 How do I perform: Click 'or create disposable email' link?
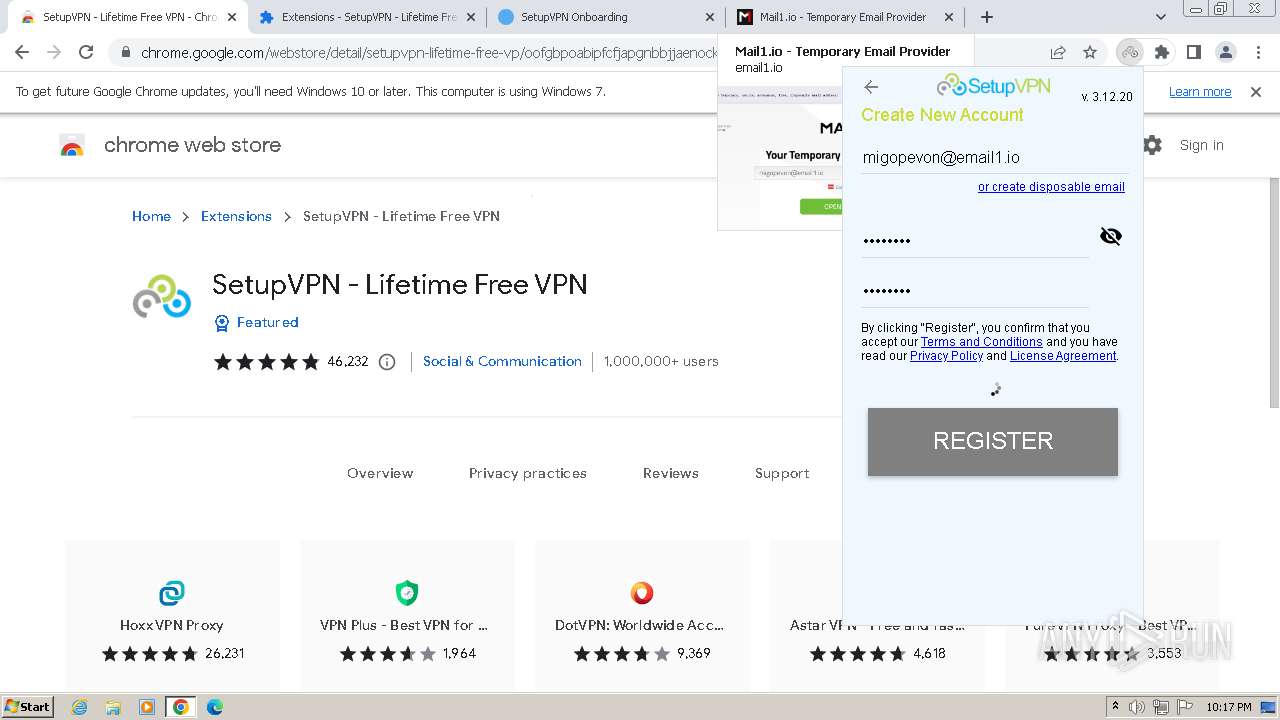click(1051, 187)
